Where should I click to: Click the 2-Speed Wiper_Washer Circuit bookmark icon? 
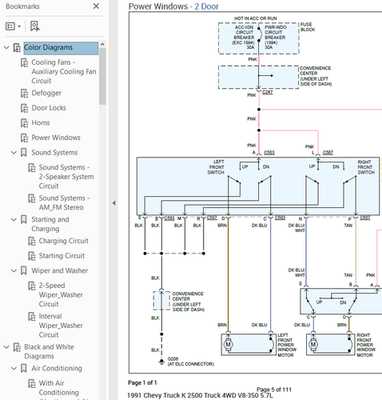32,286
